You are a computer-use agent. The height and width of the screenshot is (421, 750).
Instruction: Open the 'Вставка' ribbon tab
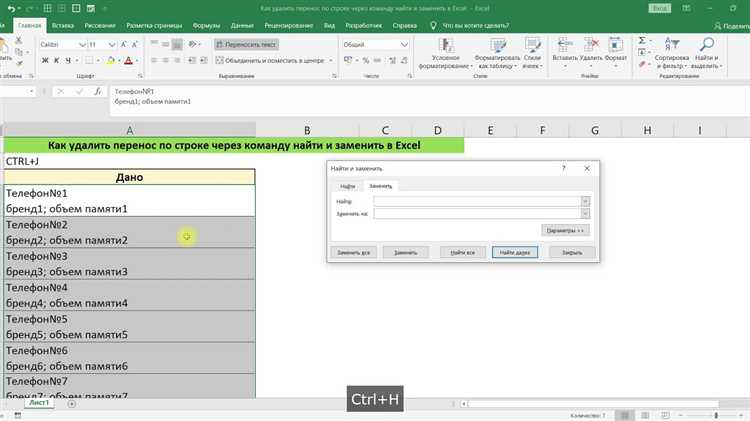pos(63,25)
